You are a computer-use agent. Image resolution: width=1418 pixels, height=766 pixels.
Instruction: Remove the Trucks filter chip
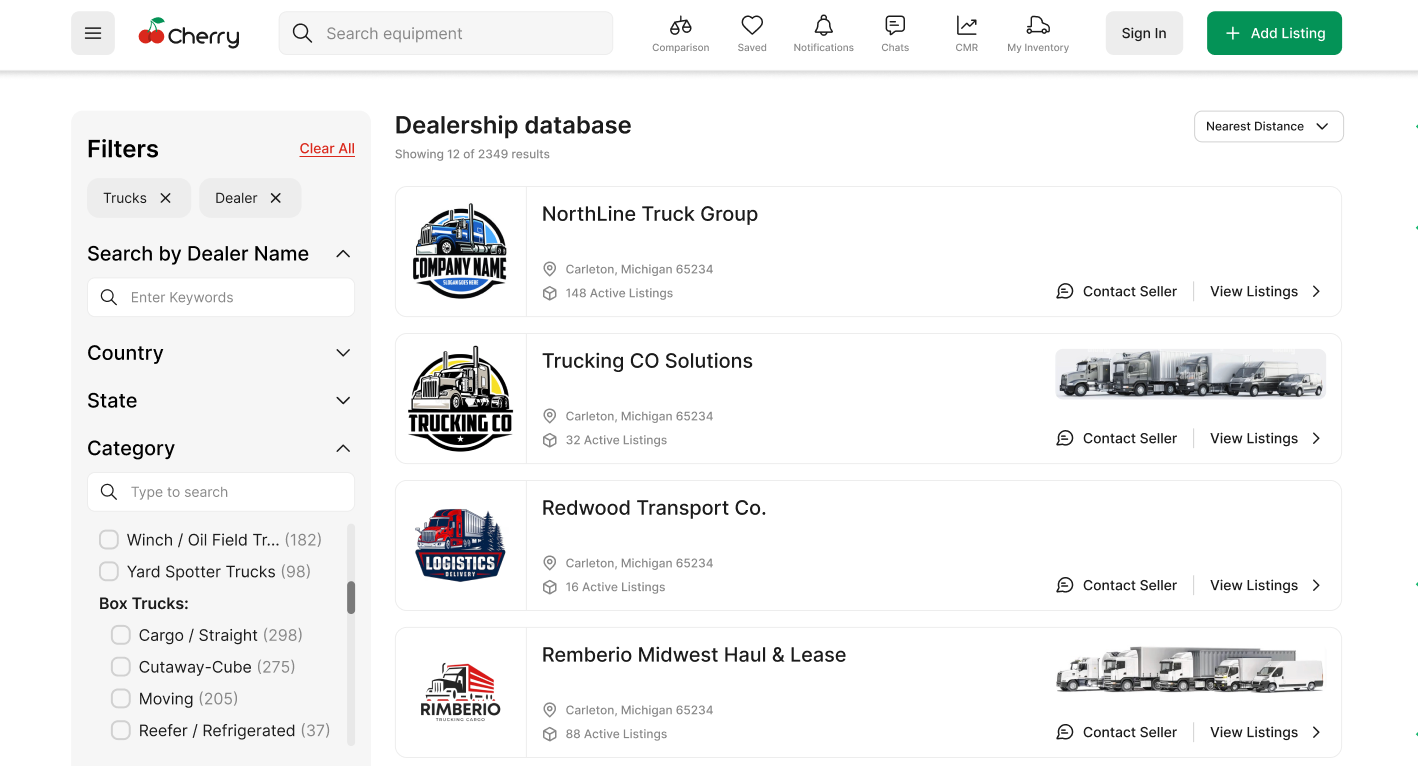coord(166,198)
